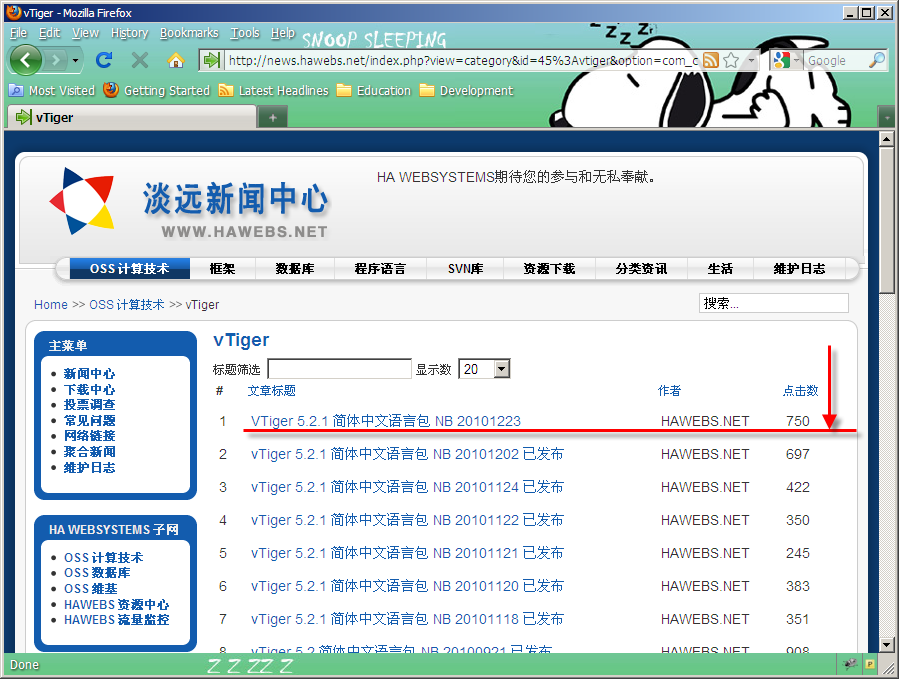This screenshot has height=679, width=899.
Task: Click the URL address field
Action: coord(462,60)
